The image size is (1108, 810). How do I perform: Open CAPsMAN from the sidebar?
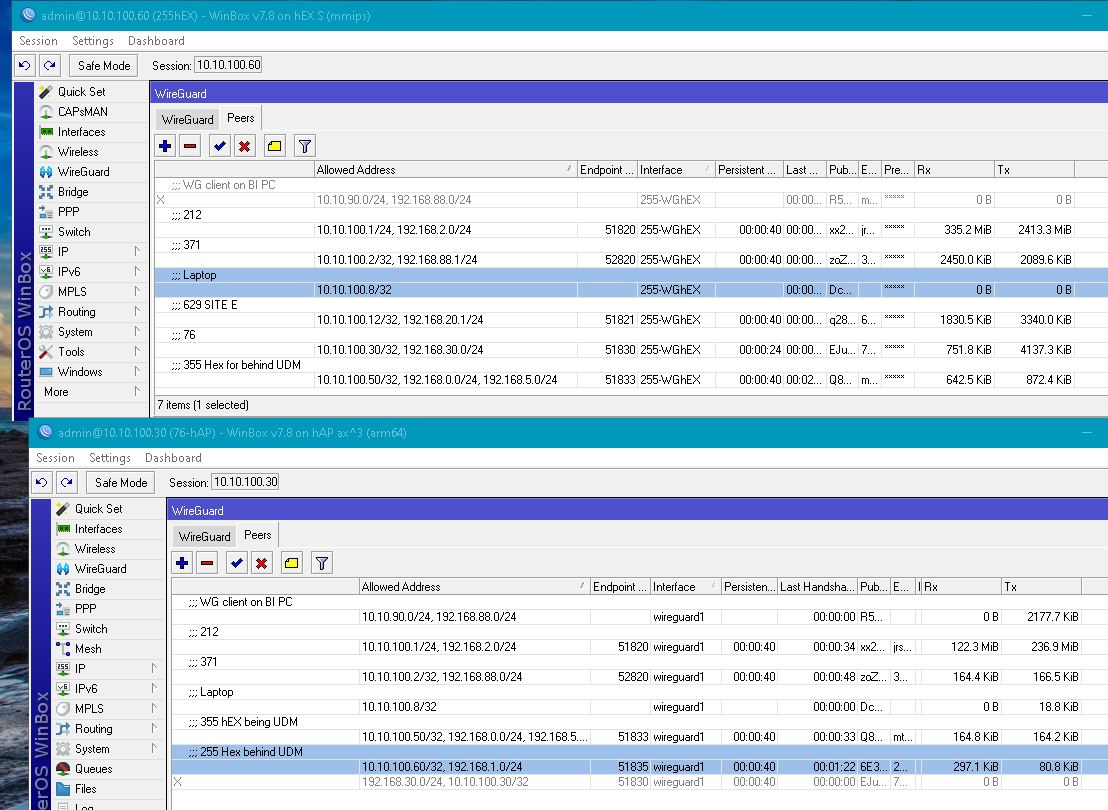click(x=82, y=112)
